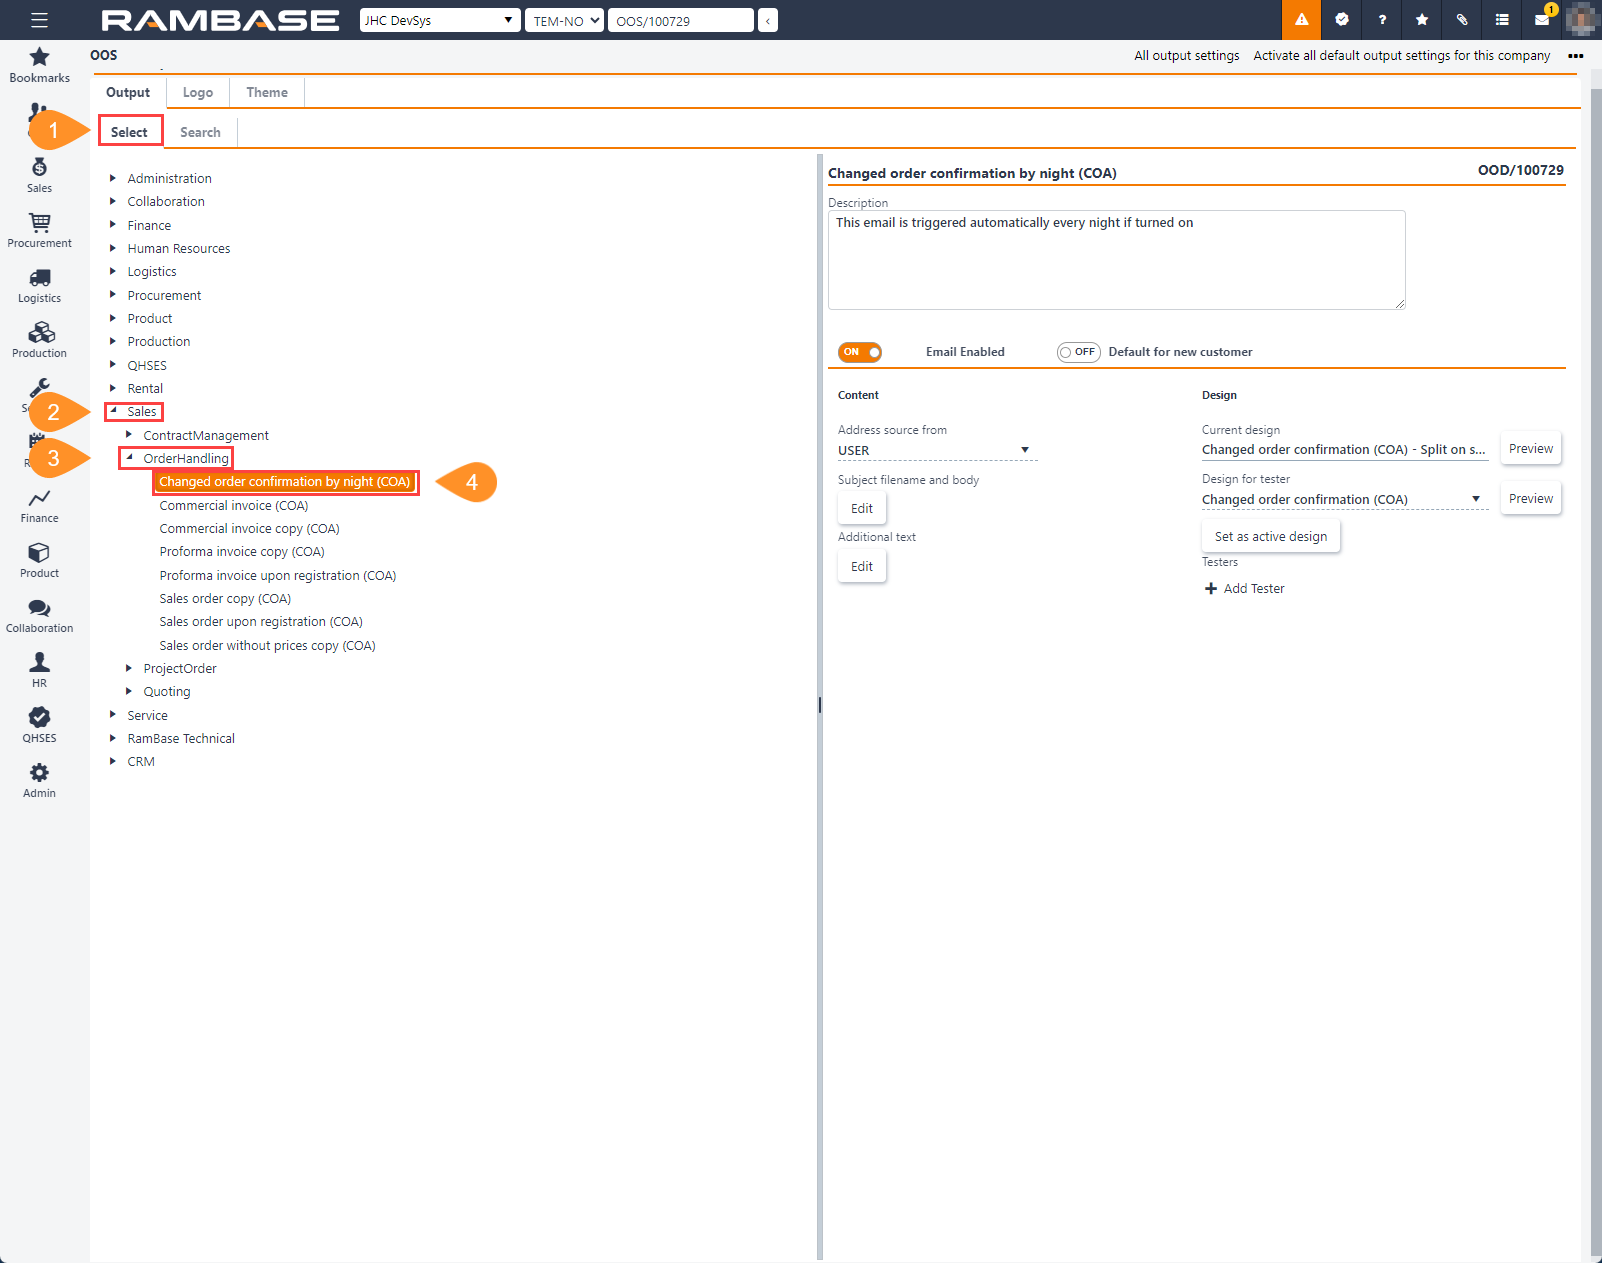Switch to the Theme tab
1602x1263 pixels.
point(267,92)
